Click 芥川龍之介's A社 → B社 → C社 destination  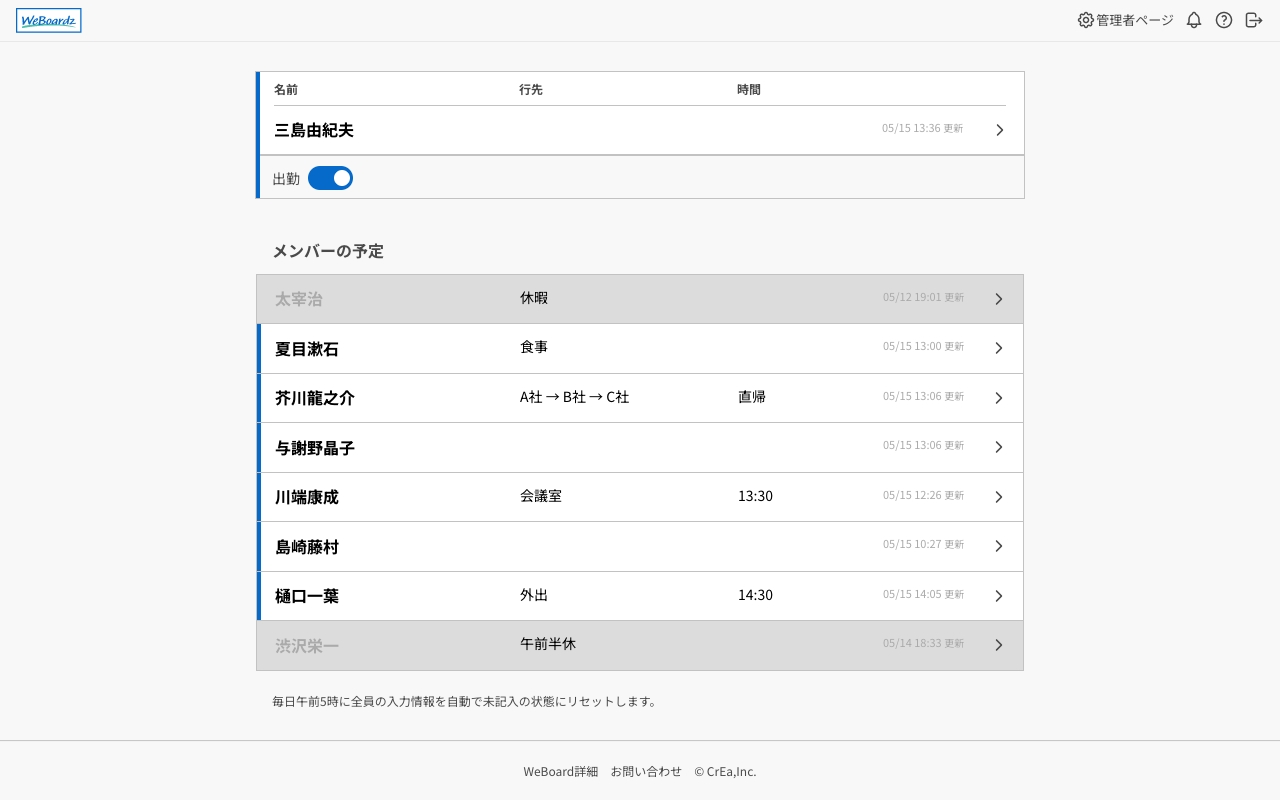pyautogui.click(x=574, y=397)
